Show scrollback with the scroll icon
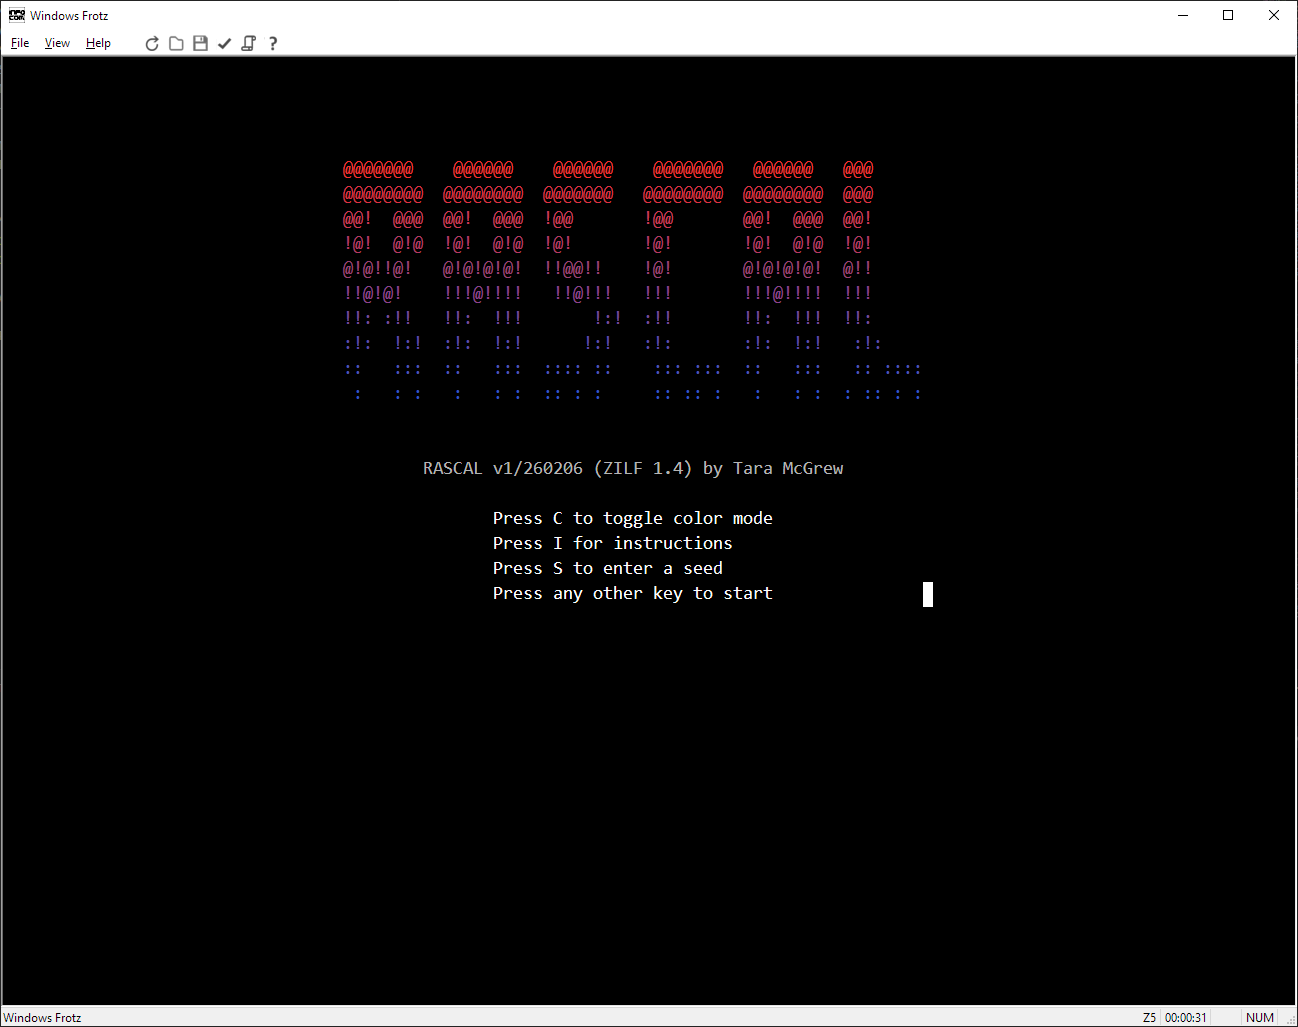This screenshot has width=1298, height=1027. [x=248, y=43]
